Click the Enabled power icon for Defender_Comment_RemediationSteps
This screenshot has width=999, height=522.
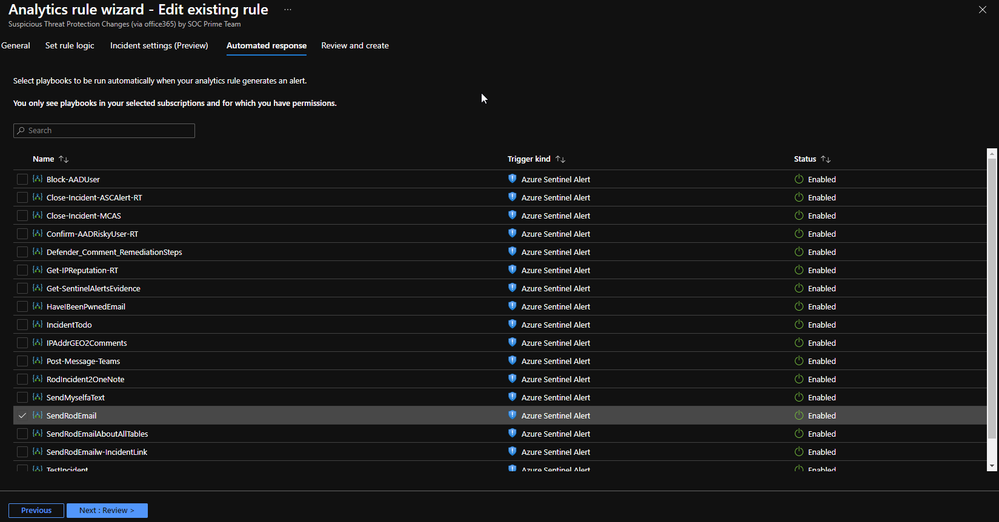[799, 252]
